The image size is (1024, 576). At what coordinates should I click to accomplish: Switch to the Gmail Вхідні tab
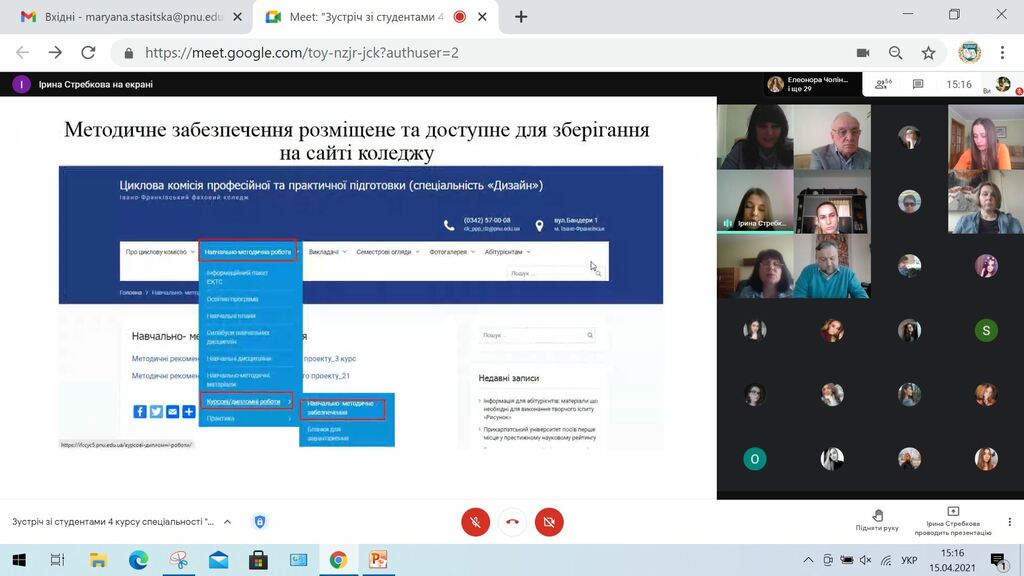[x=125, y=17]
